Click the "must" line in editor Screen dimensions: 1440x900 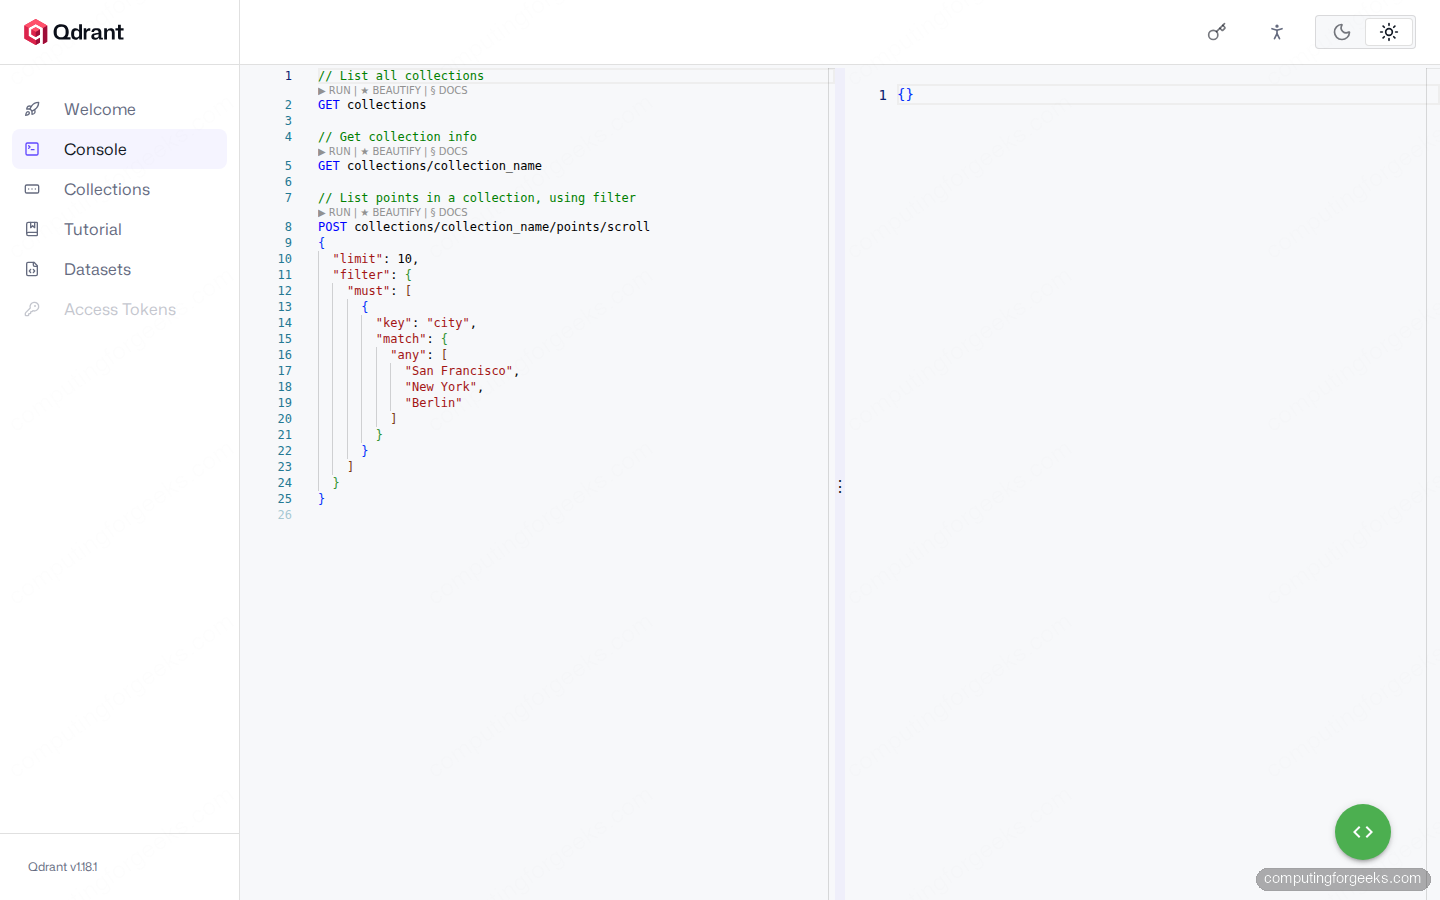point(380,291)
